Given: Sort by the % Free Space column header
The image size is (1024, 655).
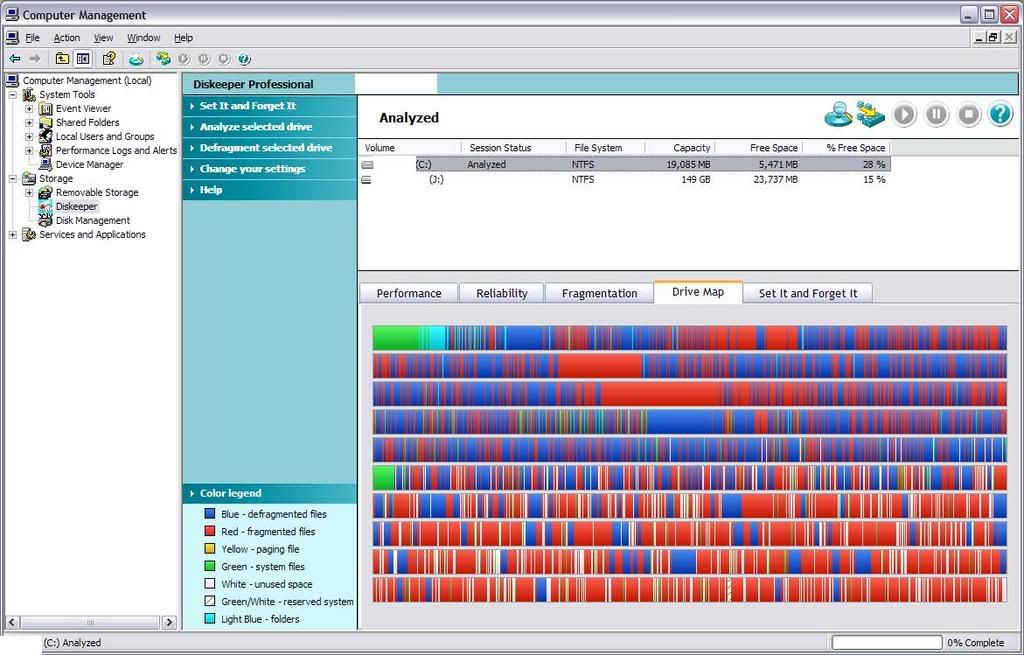Looking at the screenshot, I should 846,148.
